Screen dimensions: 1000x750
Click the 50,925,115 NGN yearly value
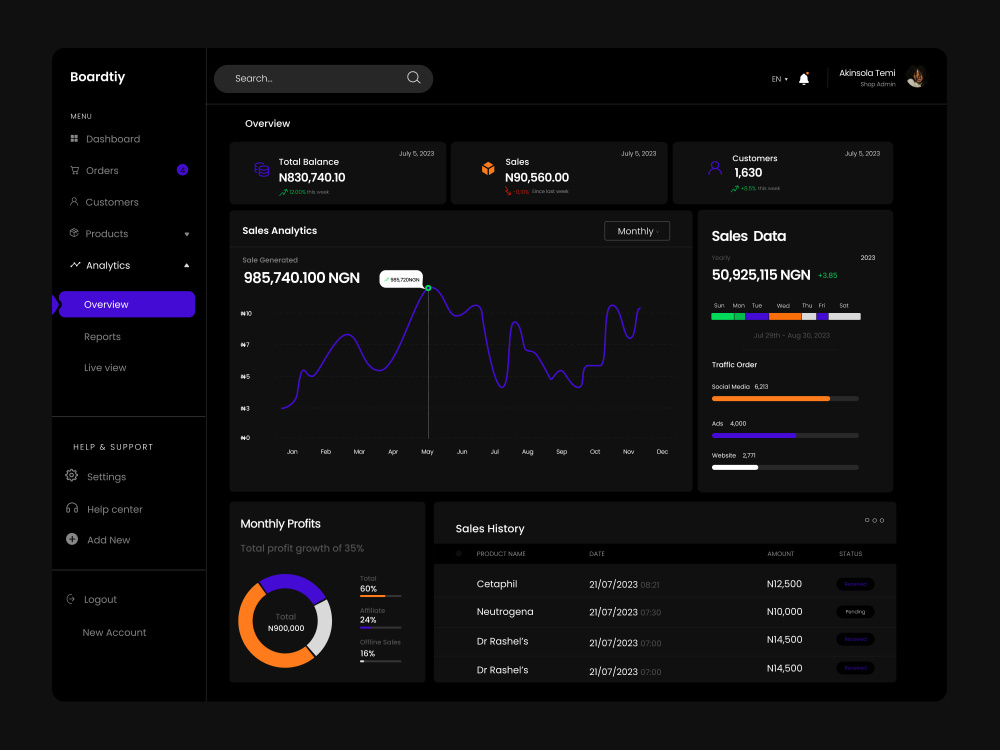[761, 275]
